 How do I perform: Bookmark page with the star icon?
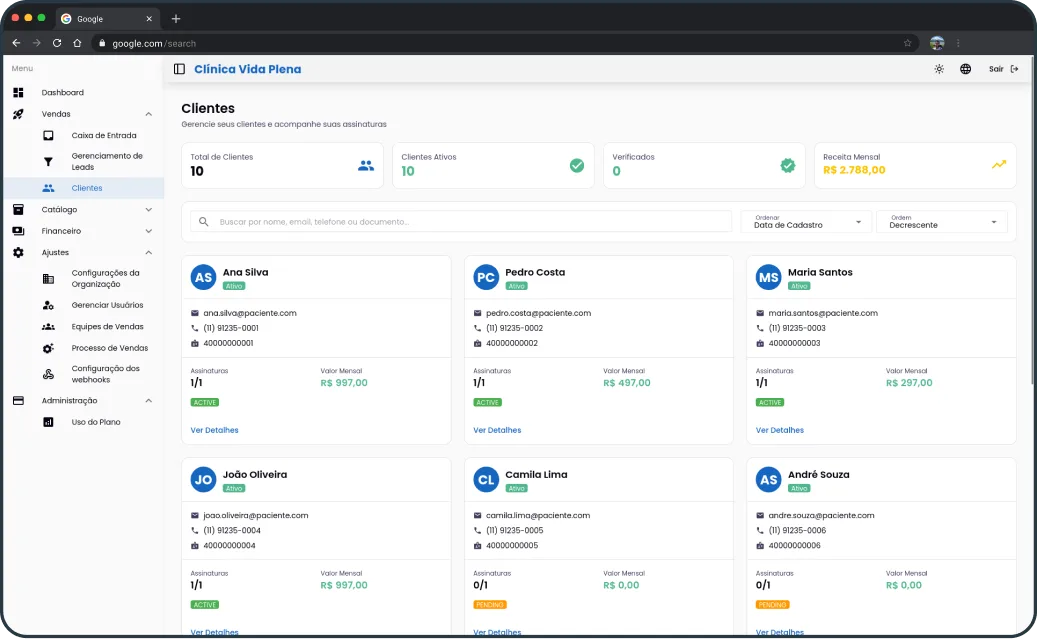pos(908,43)
